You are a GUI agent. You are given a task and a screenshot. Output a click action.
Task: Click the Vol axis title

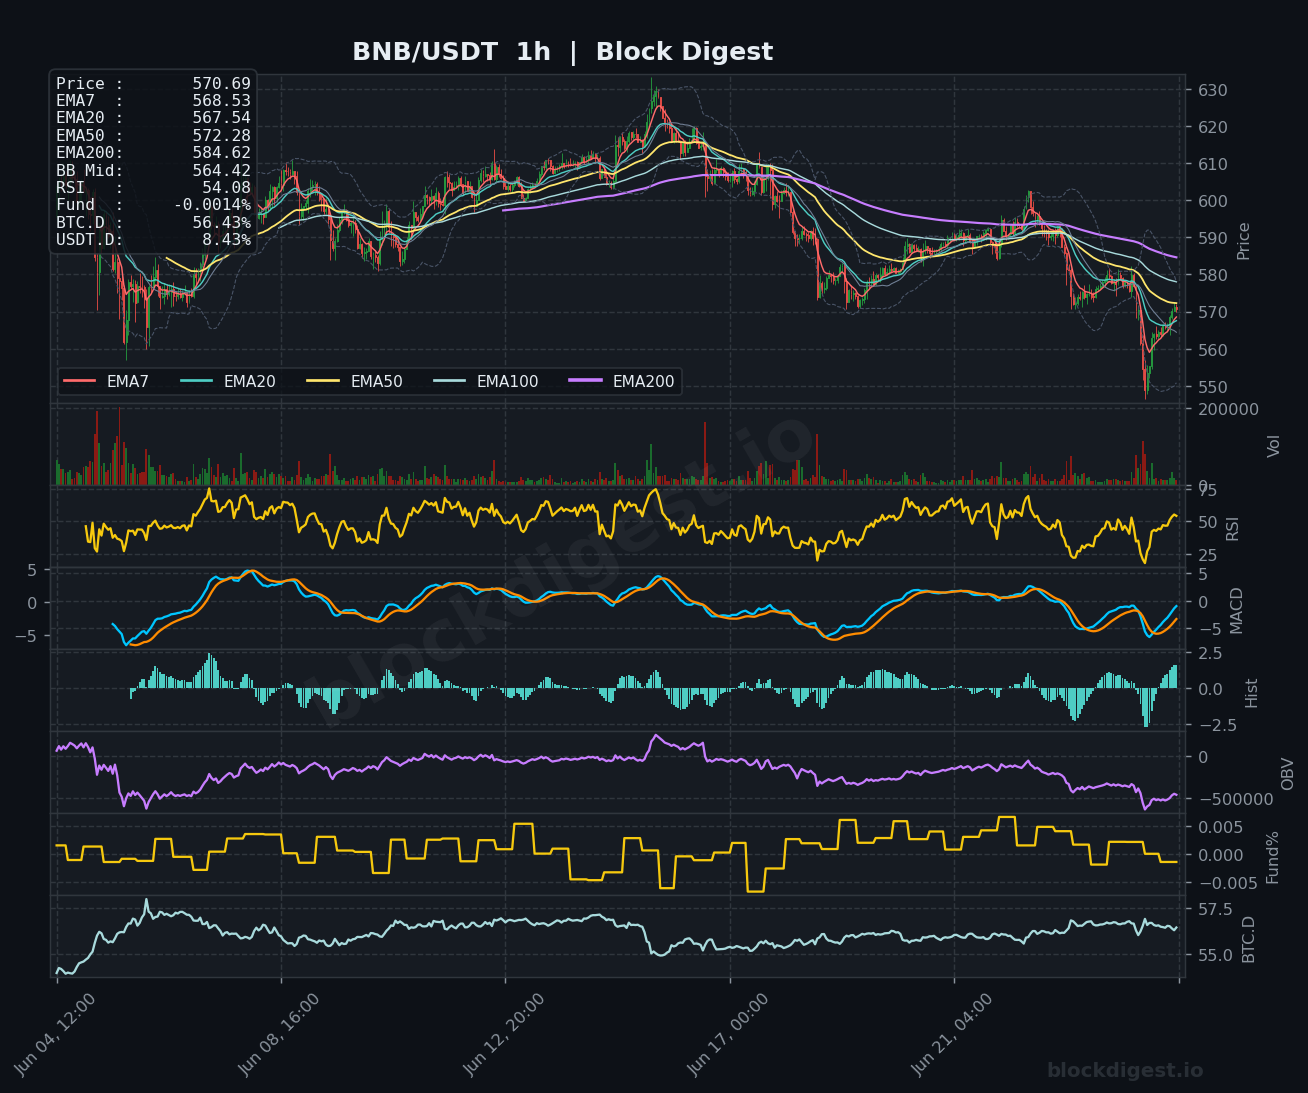click(x=1274, y=446)
